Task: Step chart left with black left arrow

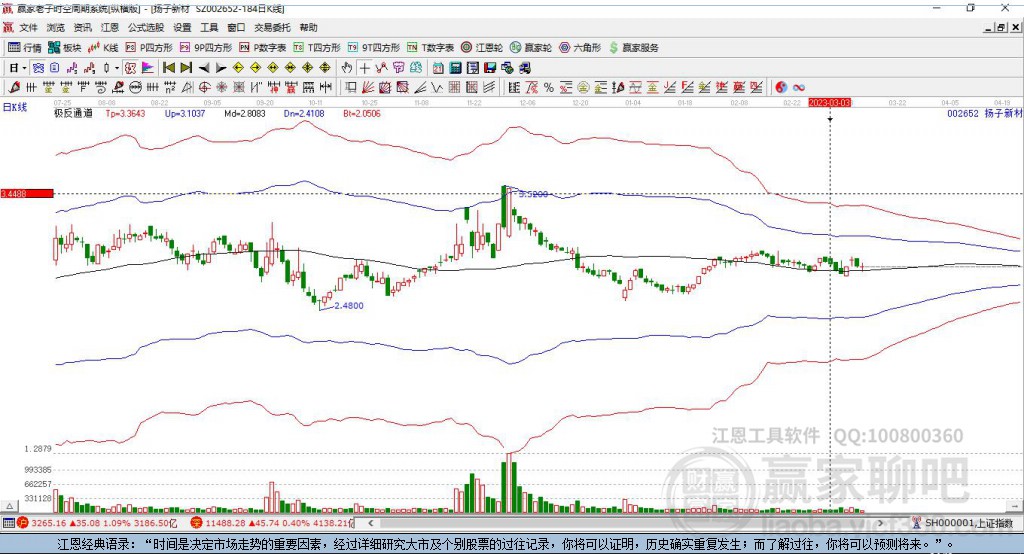Action: click(204, 68)
